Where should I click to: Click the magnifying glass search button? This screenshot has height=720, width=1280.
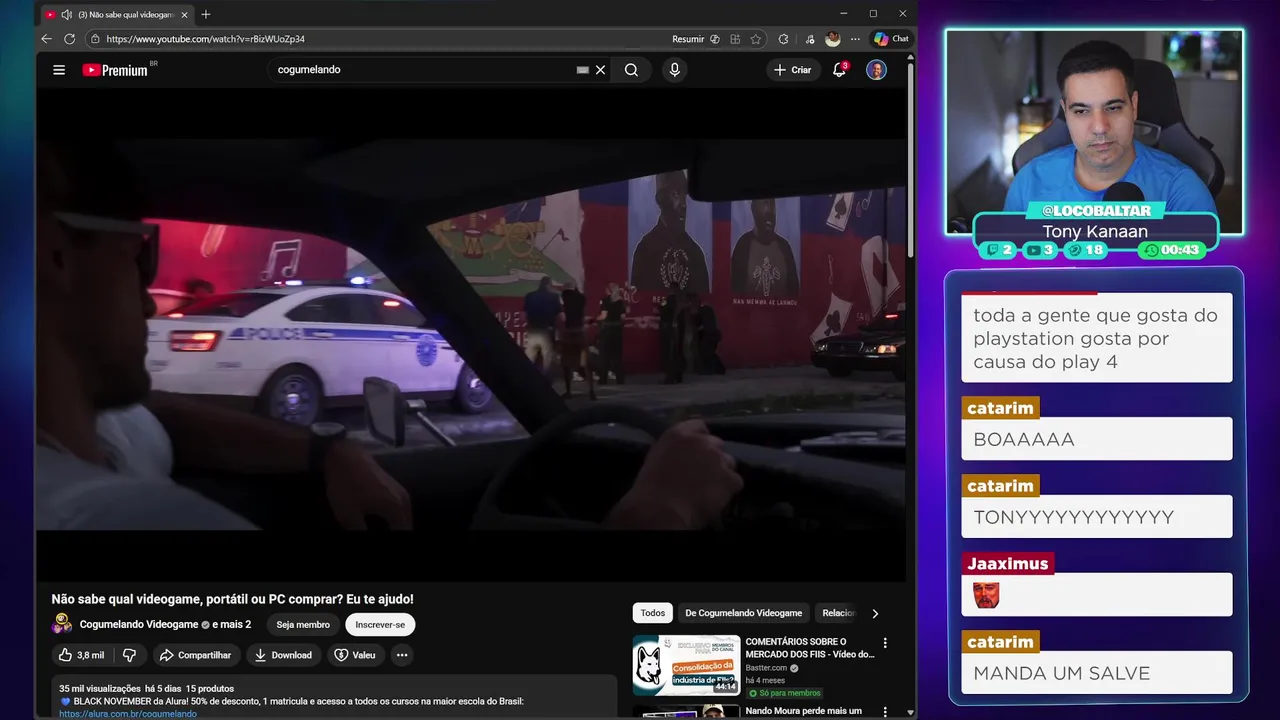pyautogui.click(x=631, y=70)
